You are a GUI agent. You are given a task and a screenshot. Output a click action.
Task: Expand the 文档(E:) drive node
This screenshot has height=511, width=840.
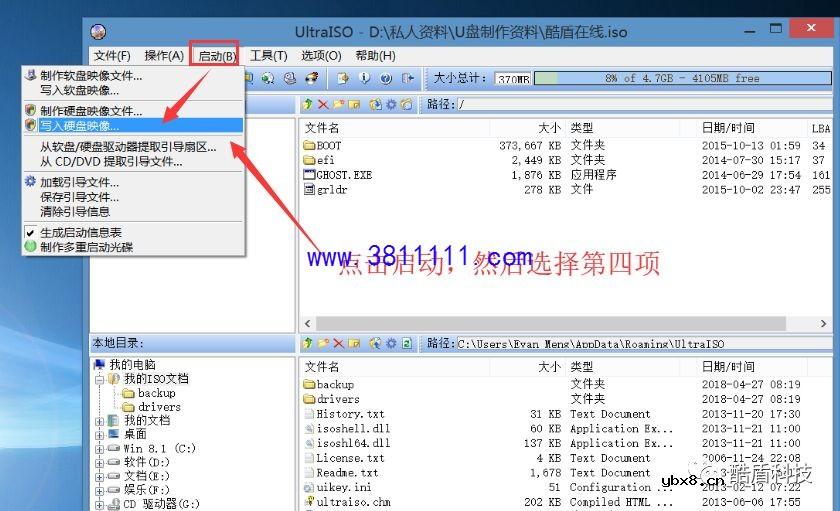(99, 477)
